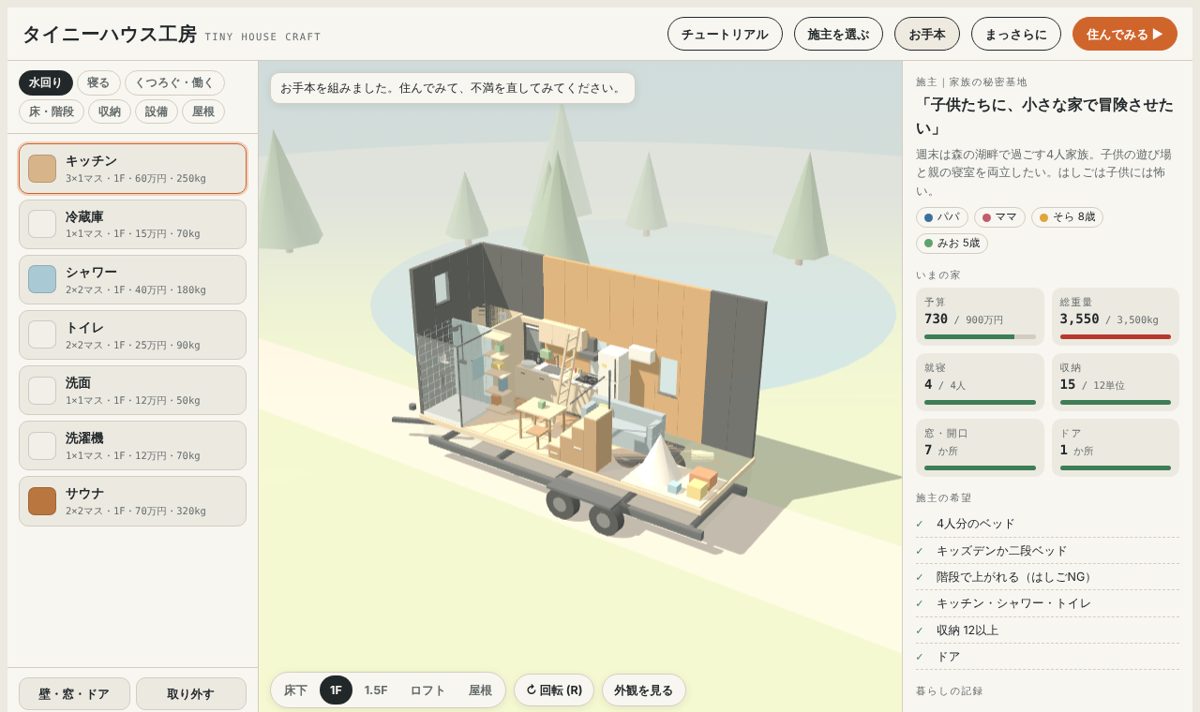The width and height of the screenshot is (1200, 712).
Task: Click the client quote heading text
Action: pyautogui.click(x=1045, y=116)
